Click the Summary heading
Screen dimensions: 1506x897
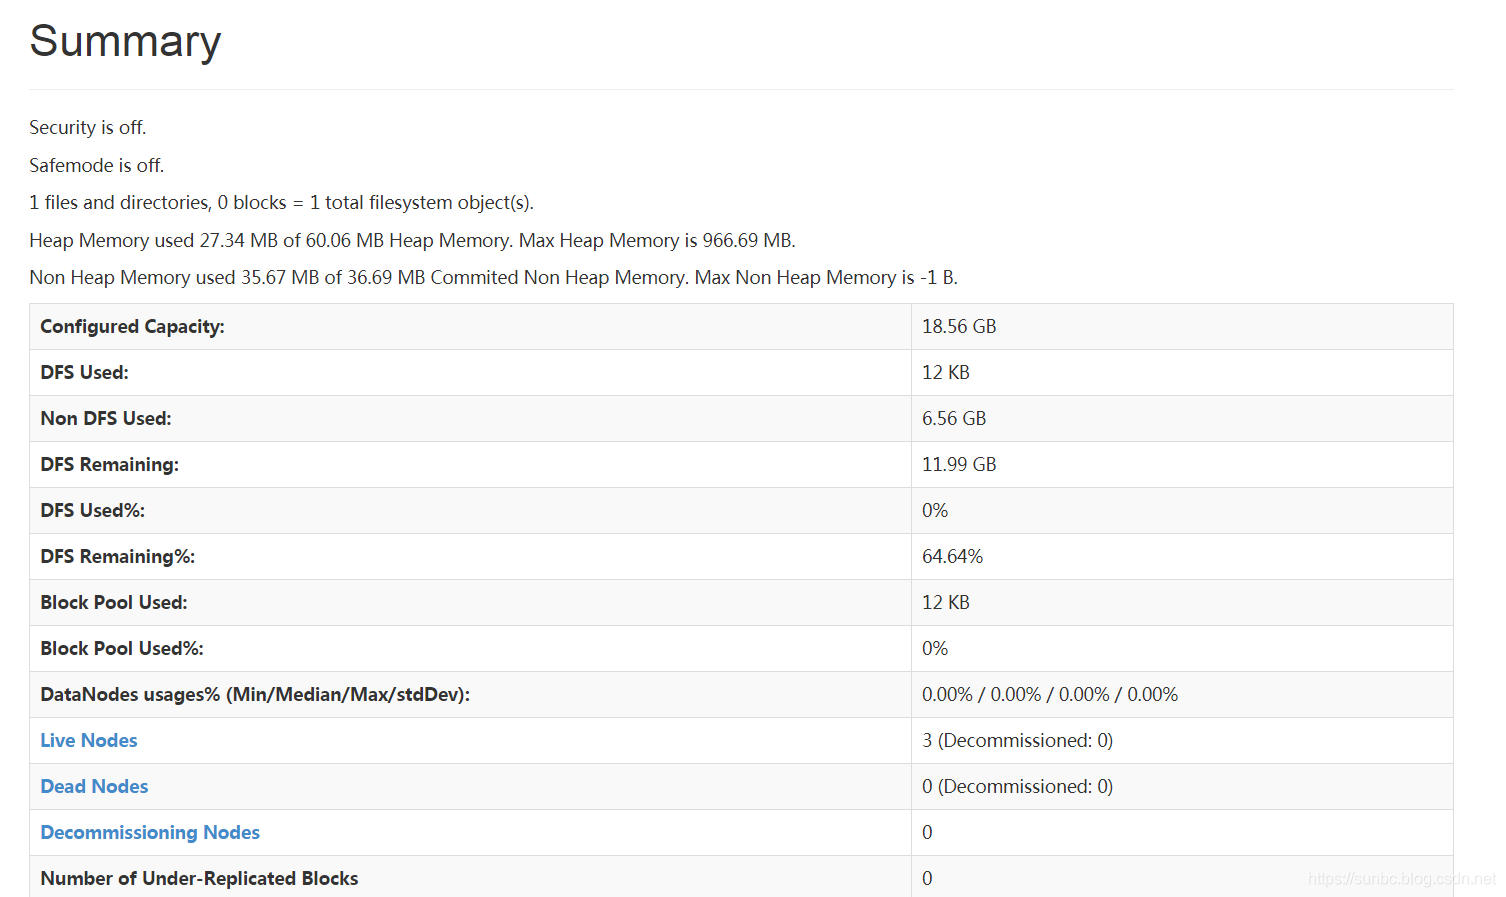coord(125,42)
